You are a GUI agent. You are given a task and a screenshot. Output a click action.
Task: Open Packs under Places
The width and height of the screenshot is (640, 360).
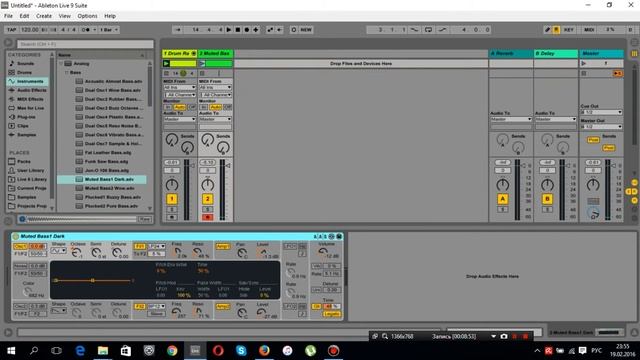pos(27,161)
